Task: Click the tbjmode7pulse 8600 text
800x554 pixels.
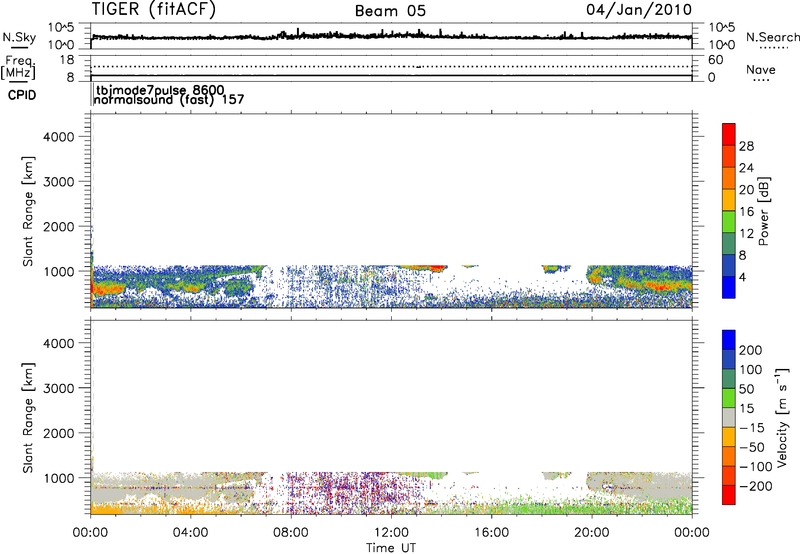Action: (160, 90)
